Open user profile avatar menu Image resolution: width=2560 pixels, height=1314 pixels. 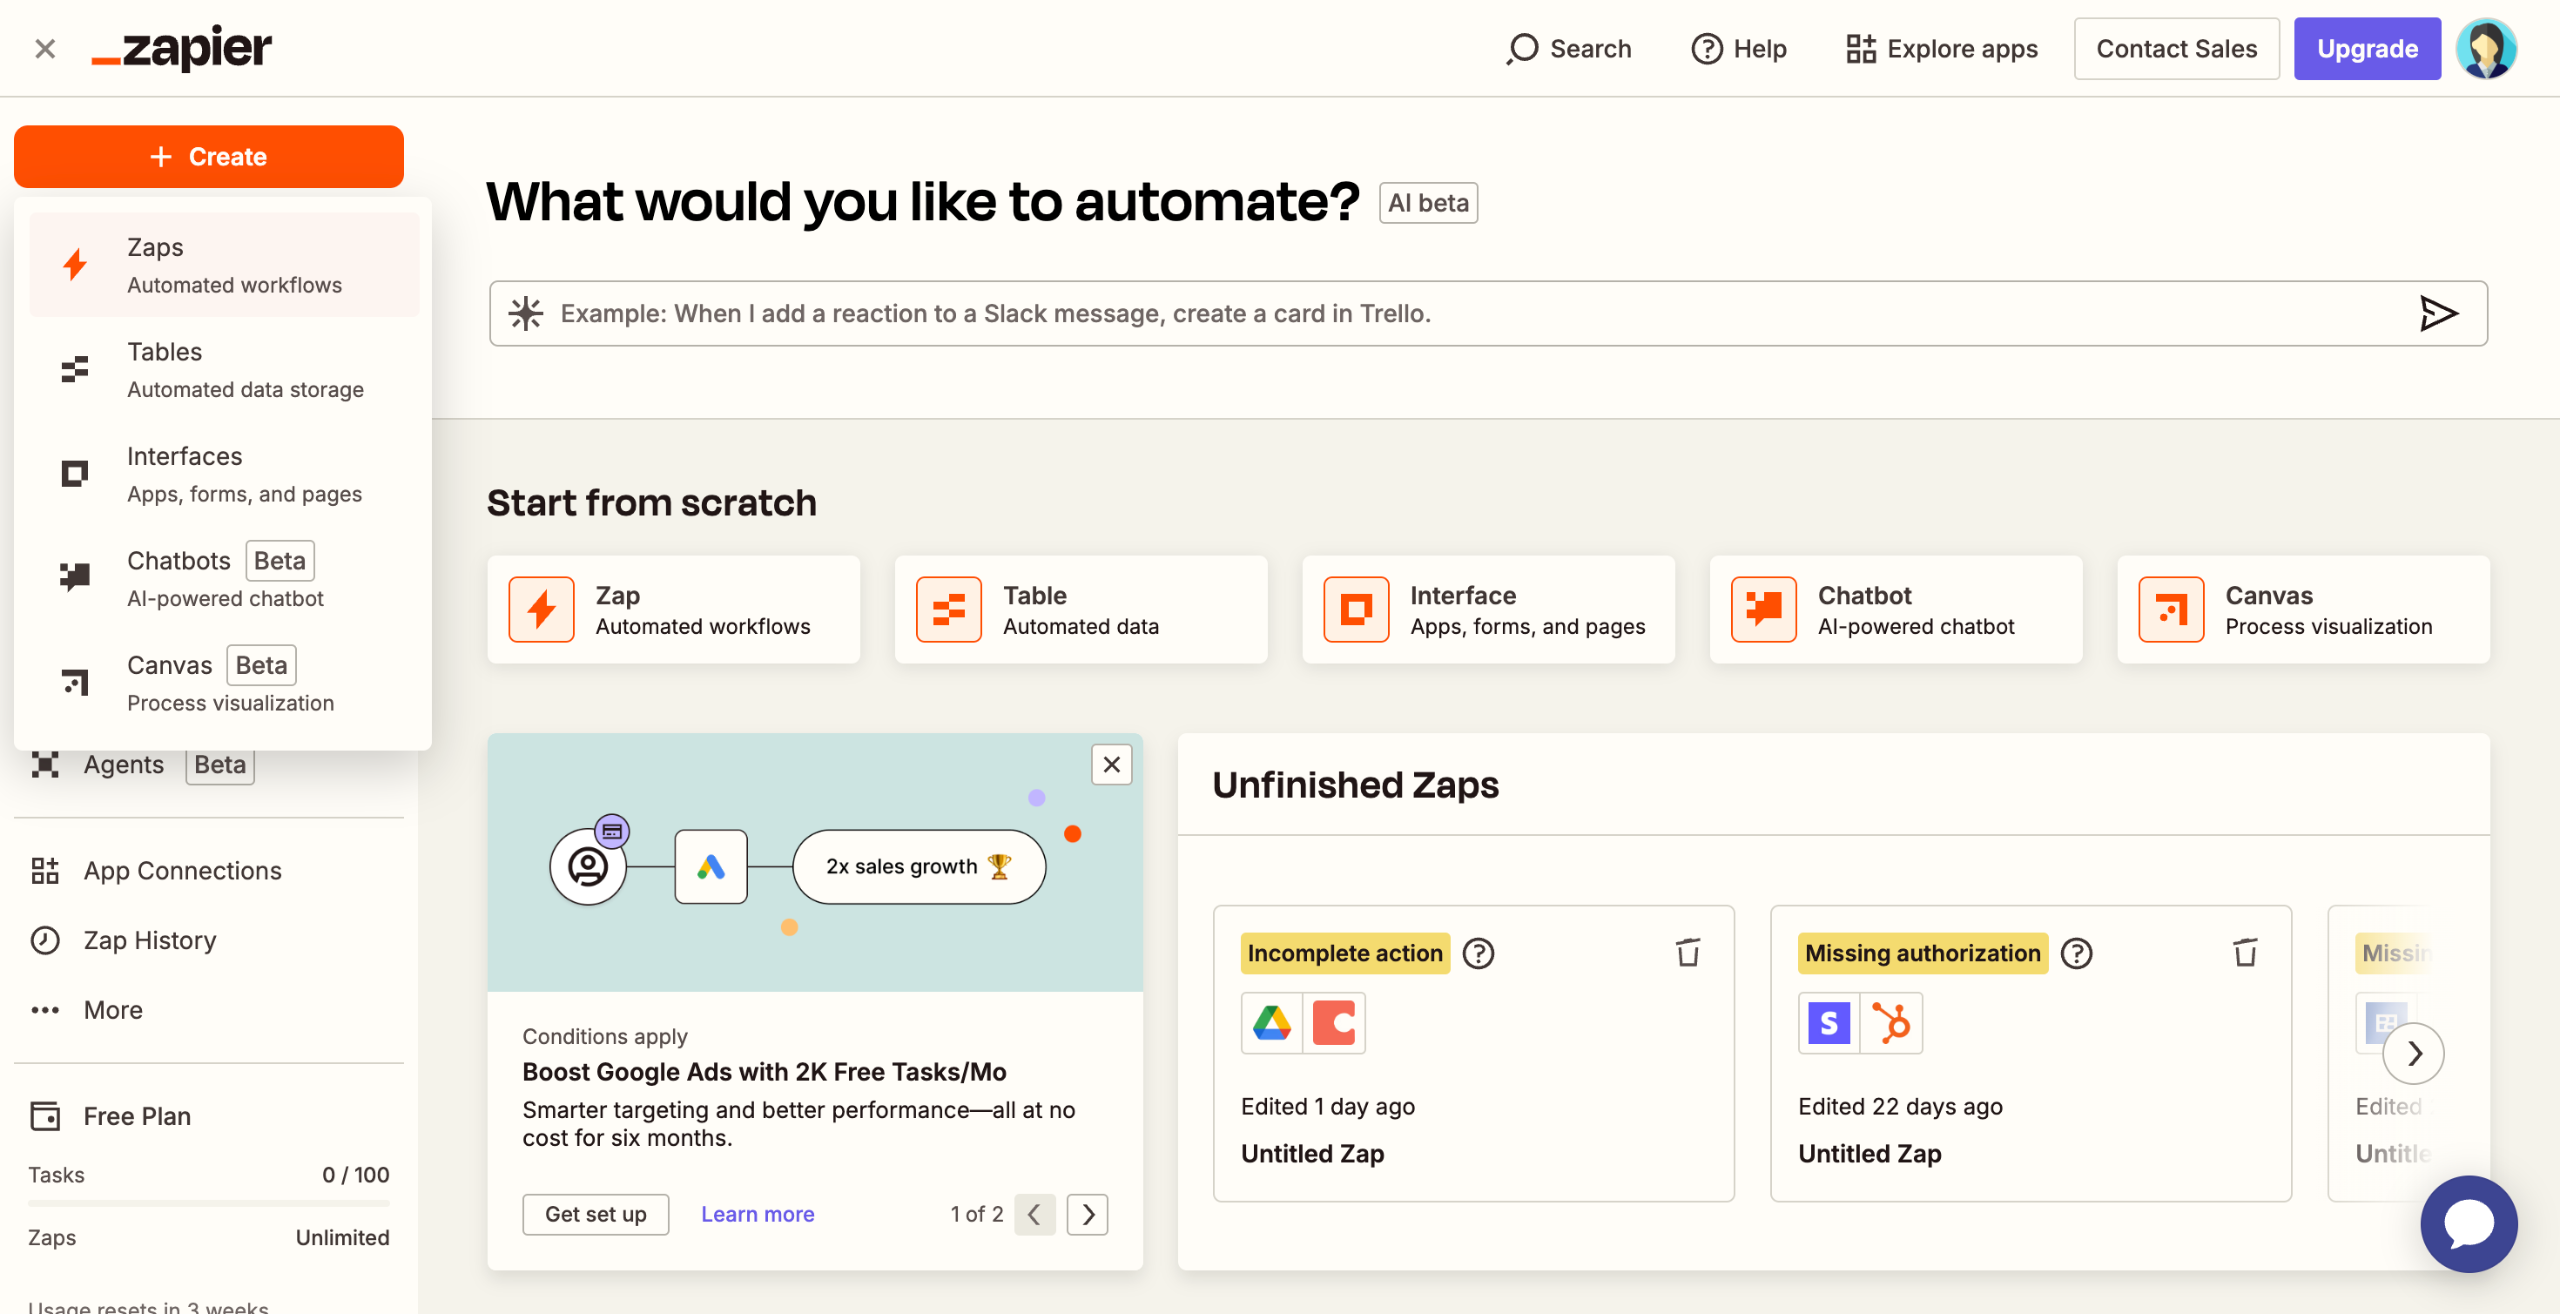tap(2486, 49)
